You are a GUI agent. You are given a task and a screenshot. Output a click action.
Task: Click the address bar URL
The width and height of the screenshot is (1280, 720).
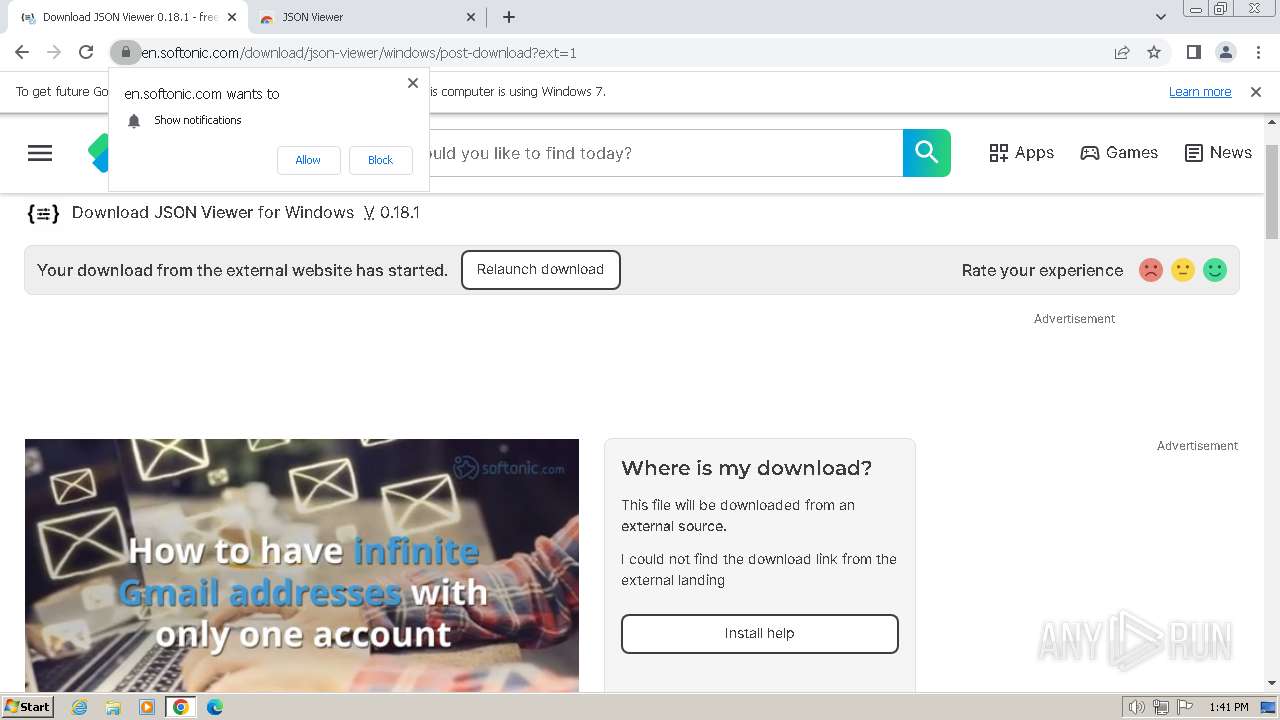pyautogui.click(x=359, y=53)
